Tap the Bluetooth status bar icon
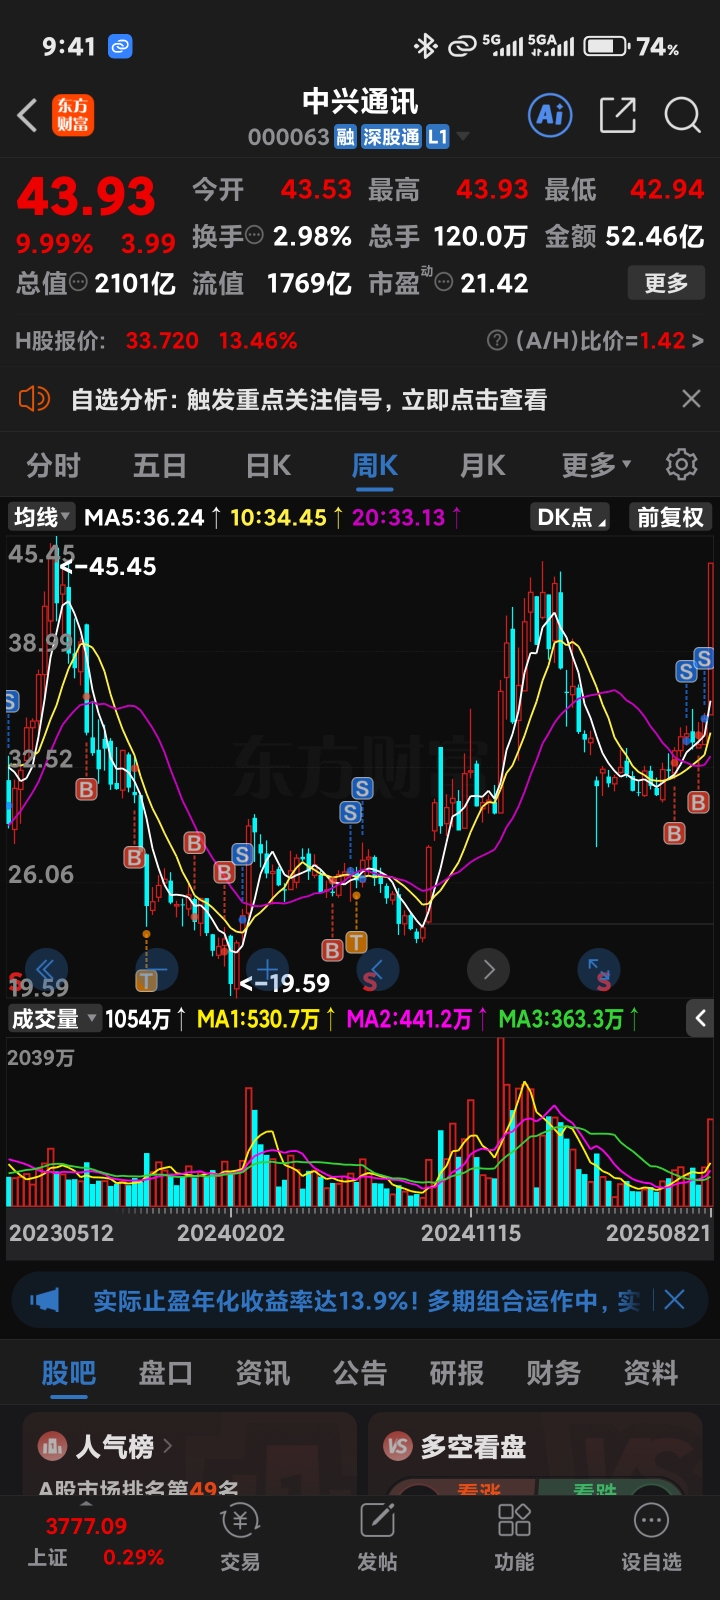The image size is (720, 1600). pos(426,46)
